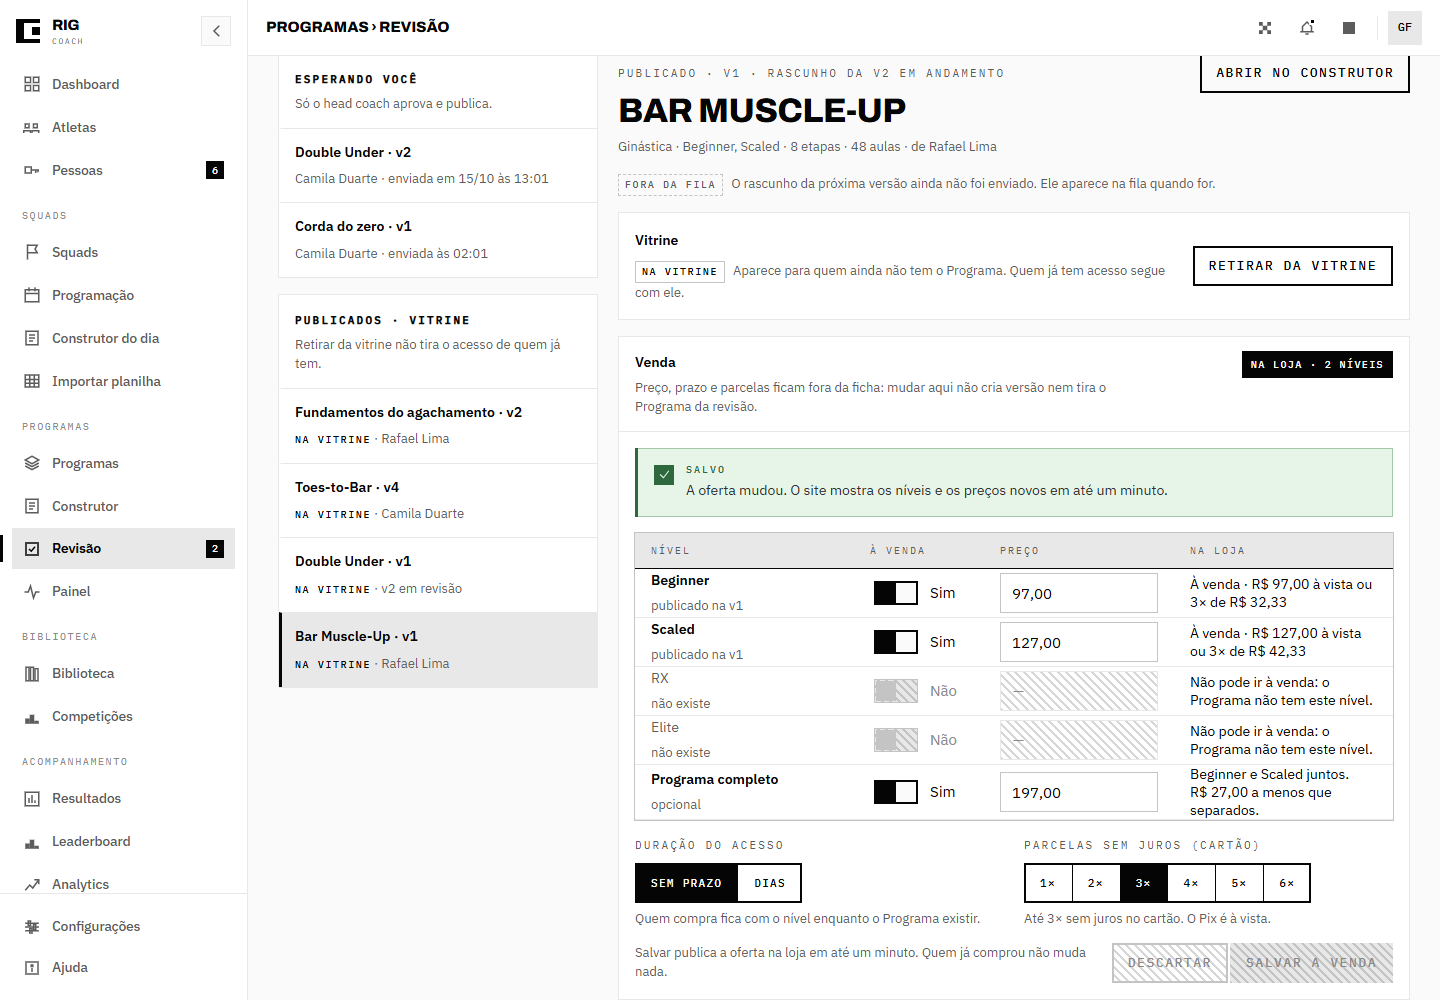Open Leaderboard in the sidebar

(123, 841)
